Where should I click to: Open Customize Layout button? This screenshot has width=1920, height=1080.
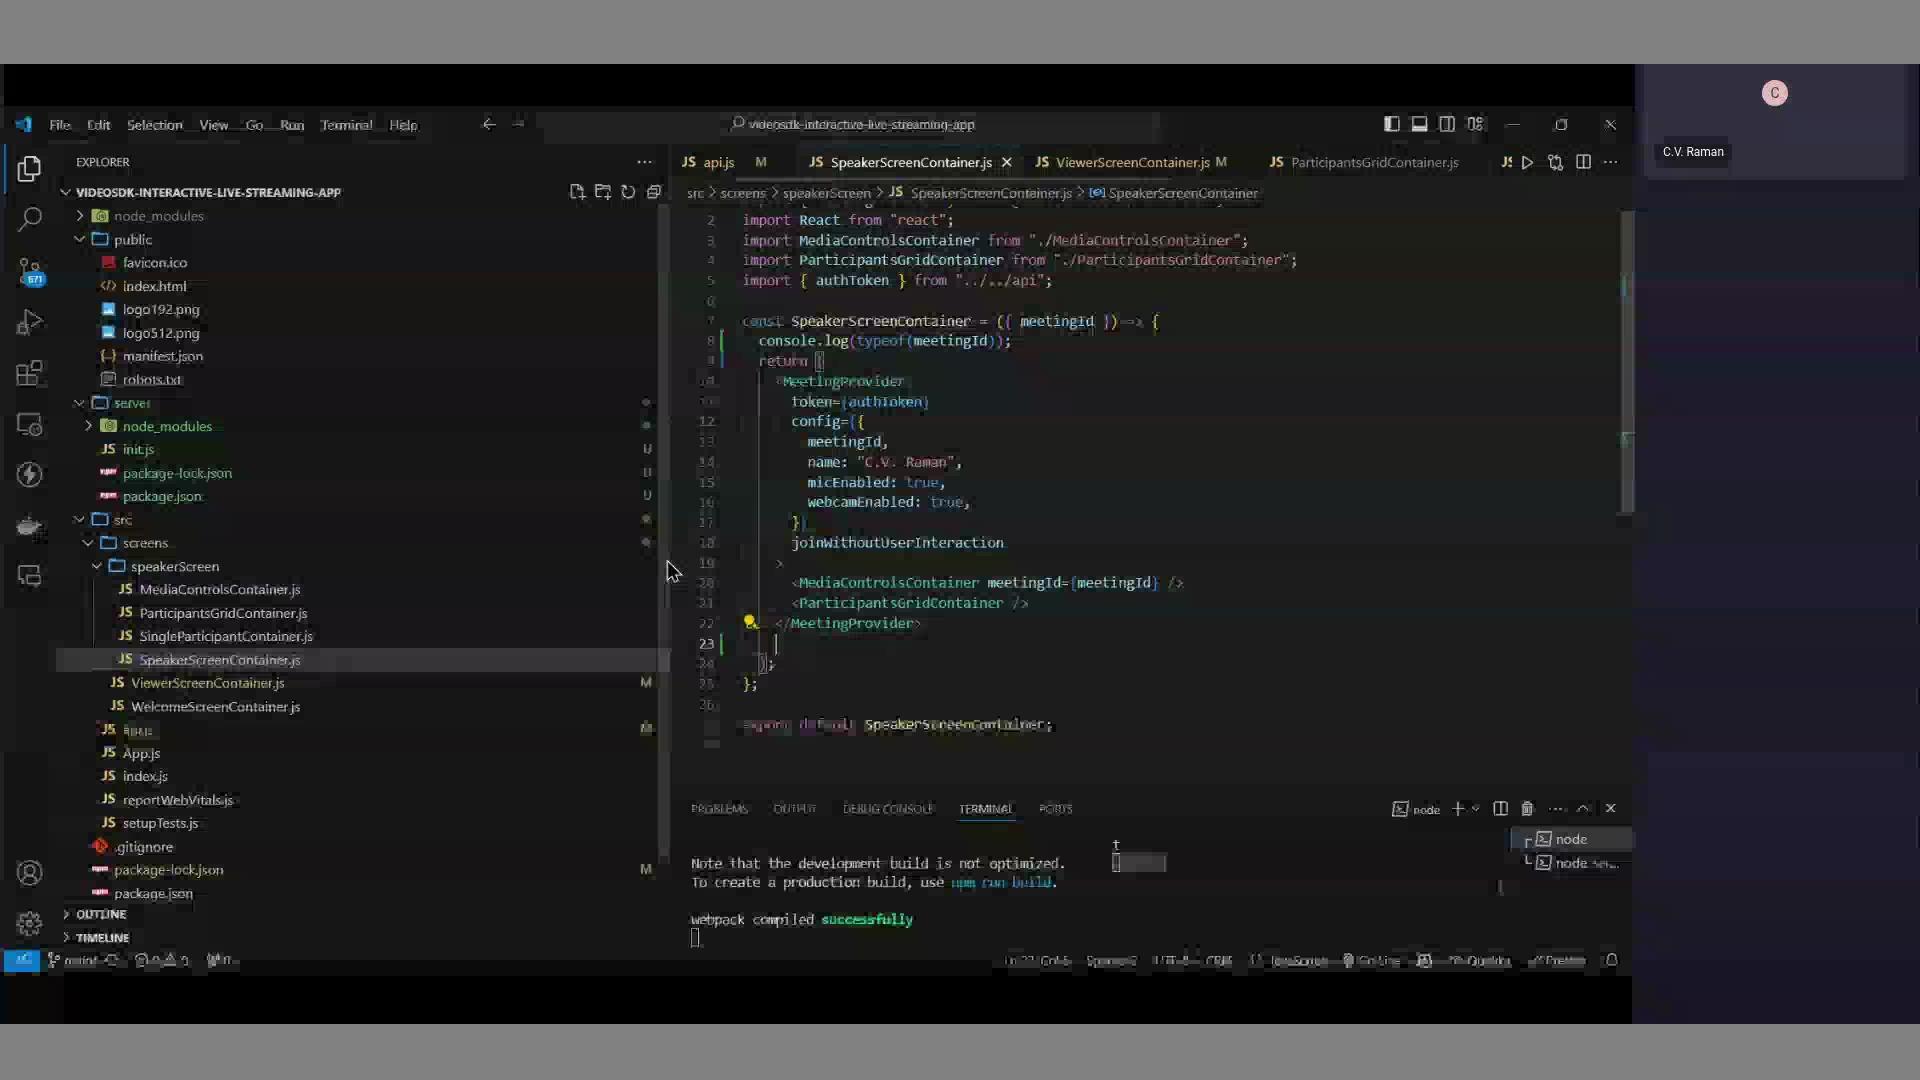1475,124
